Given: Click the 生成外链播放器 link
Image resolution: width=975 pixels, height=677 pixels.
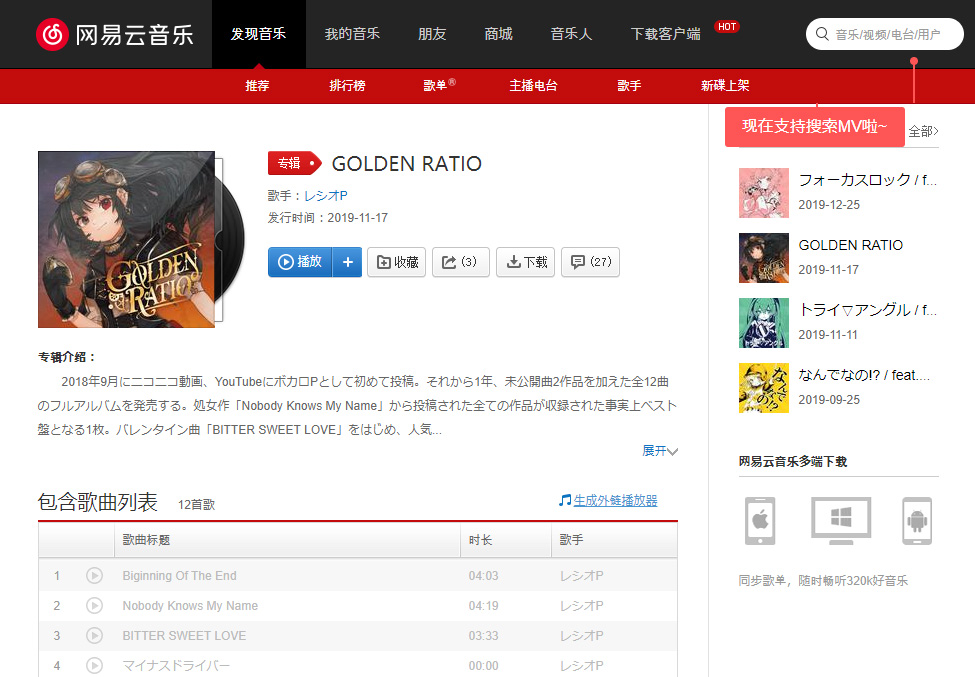Looking at the screenshot, I should (614, 500).
